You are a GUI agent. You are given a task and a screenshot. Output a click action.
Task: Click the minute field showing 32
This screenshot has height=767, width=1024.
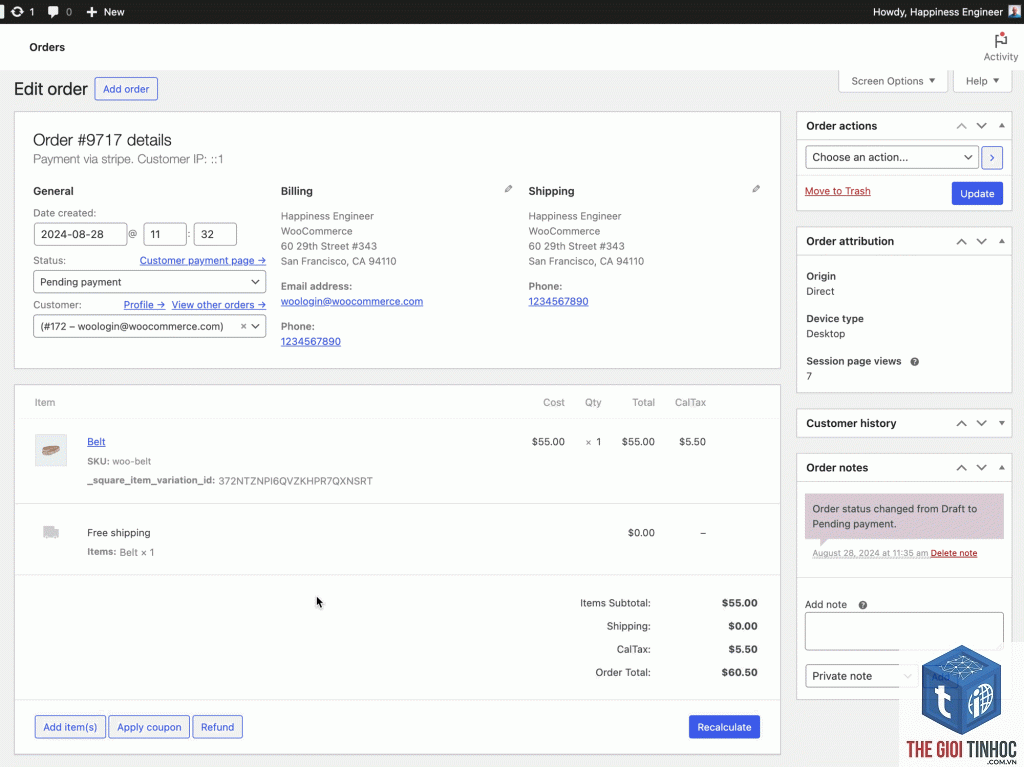click(215, 234)
